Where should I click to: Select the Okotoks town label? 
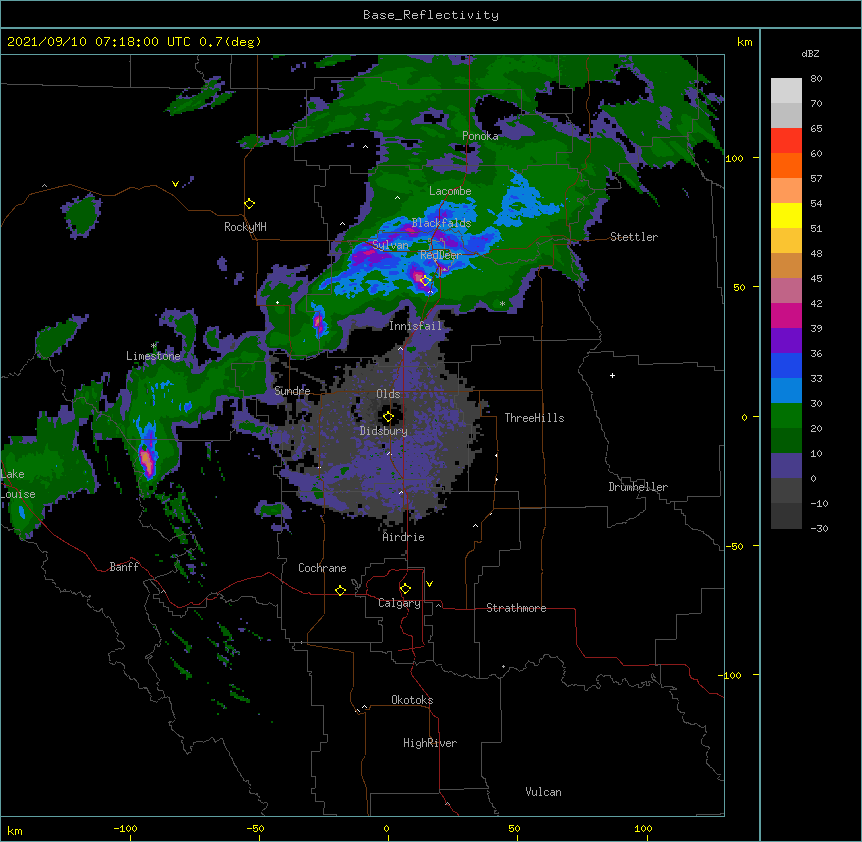[412, 700]
